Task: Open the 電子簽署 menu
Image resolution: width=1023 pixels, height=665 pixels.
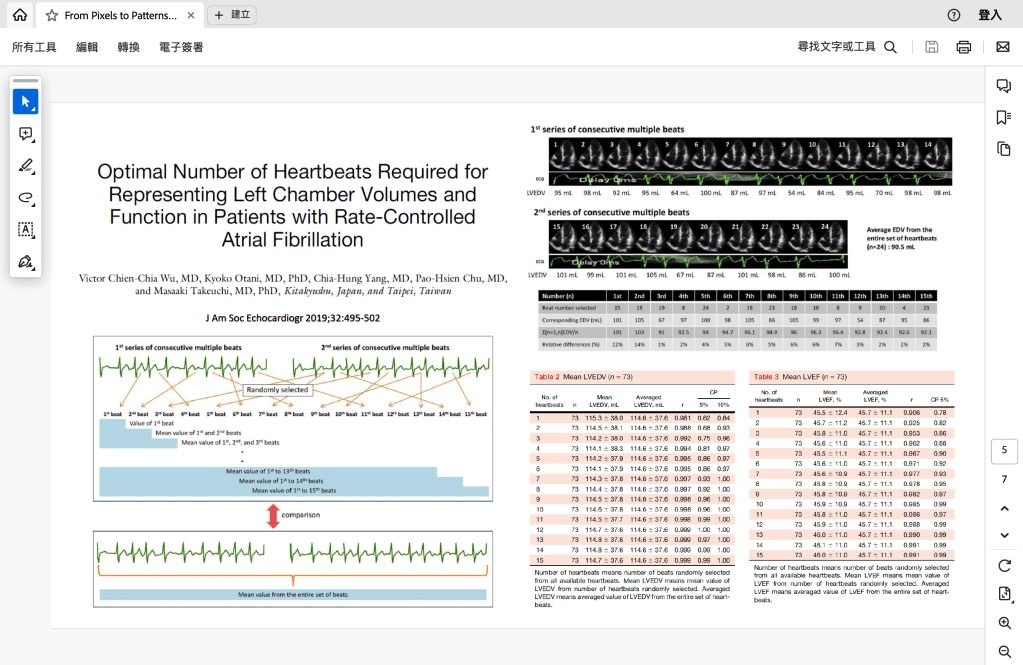Action: [x=181, y=47]
